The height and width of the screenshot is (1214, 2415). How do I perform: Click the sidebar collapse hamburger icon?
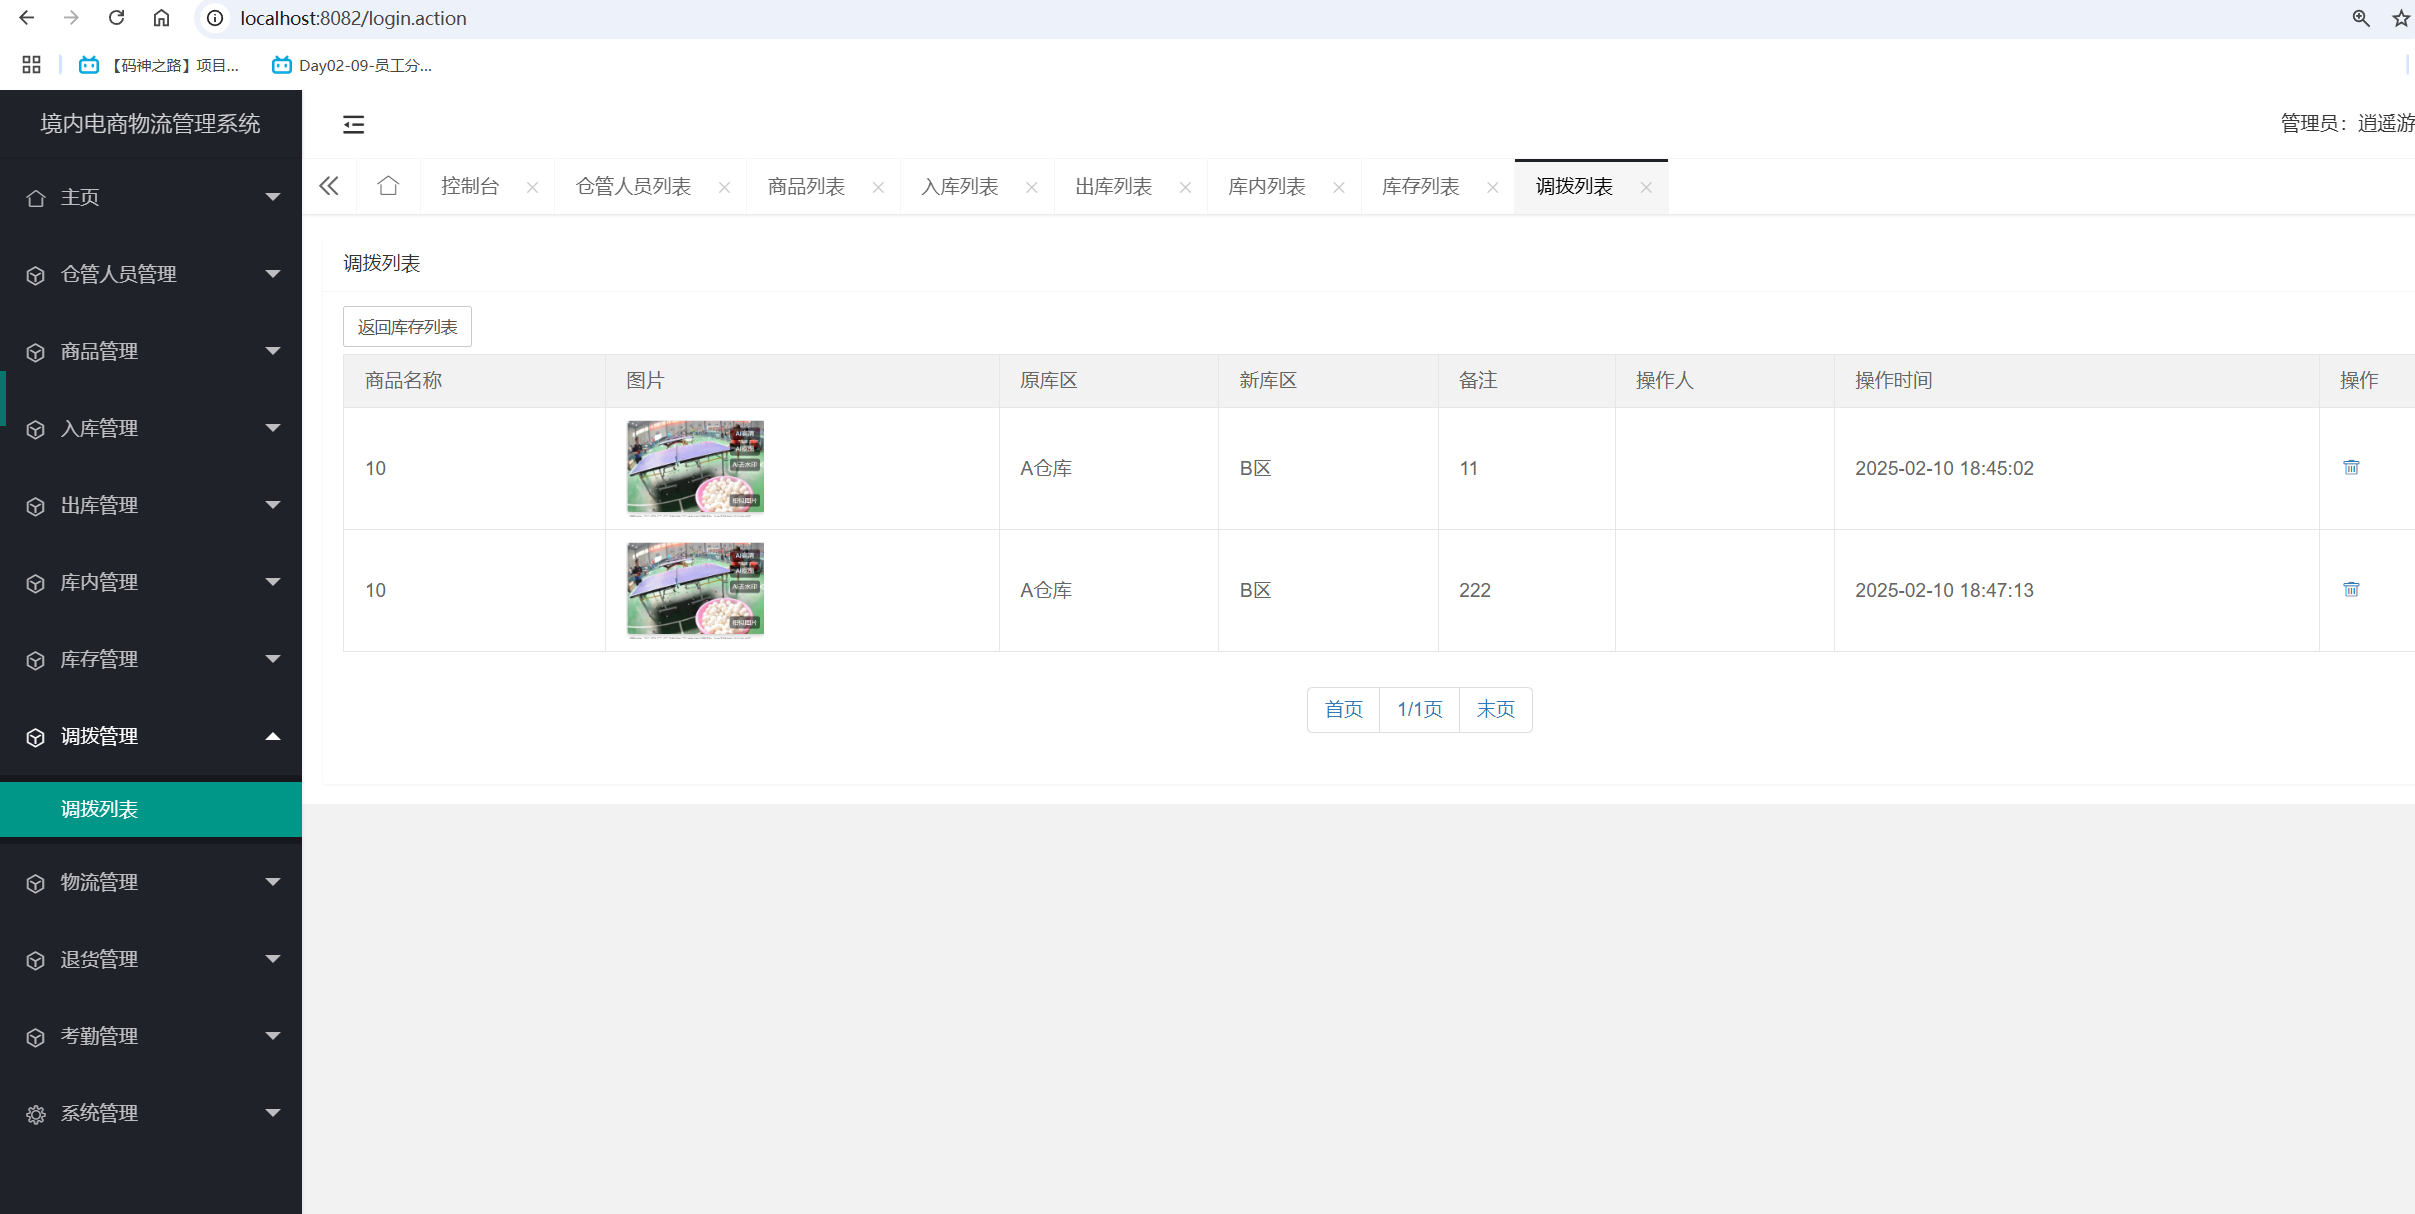coord(353,125)
